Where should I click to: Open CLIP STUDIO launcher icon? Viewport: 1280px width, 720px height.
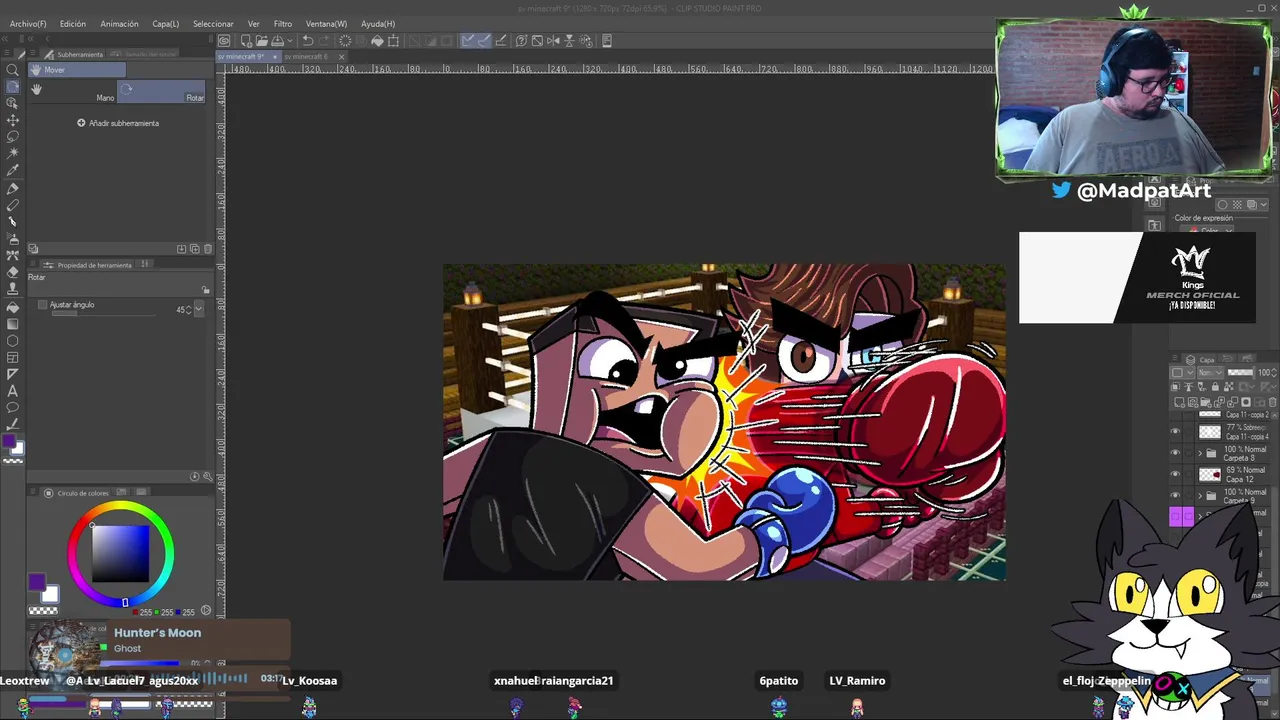pos(225,41)
